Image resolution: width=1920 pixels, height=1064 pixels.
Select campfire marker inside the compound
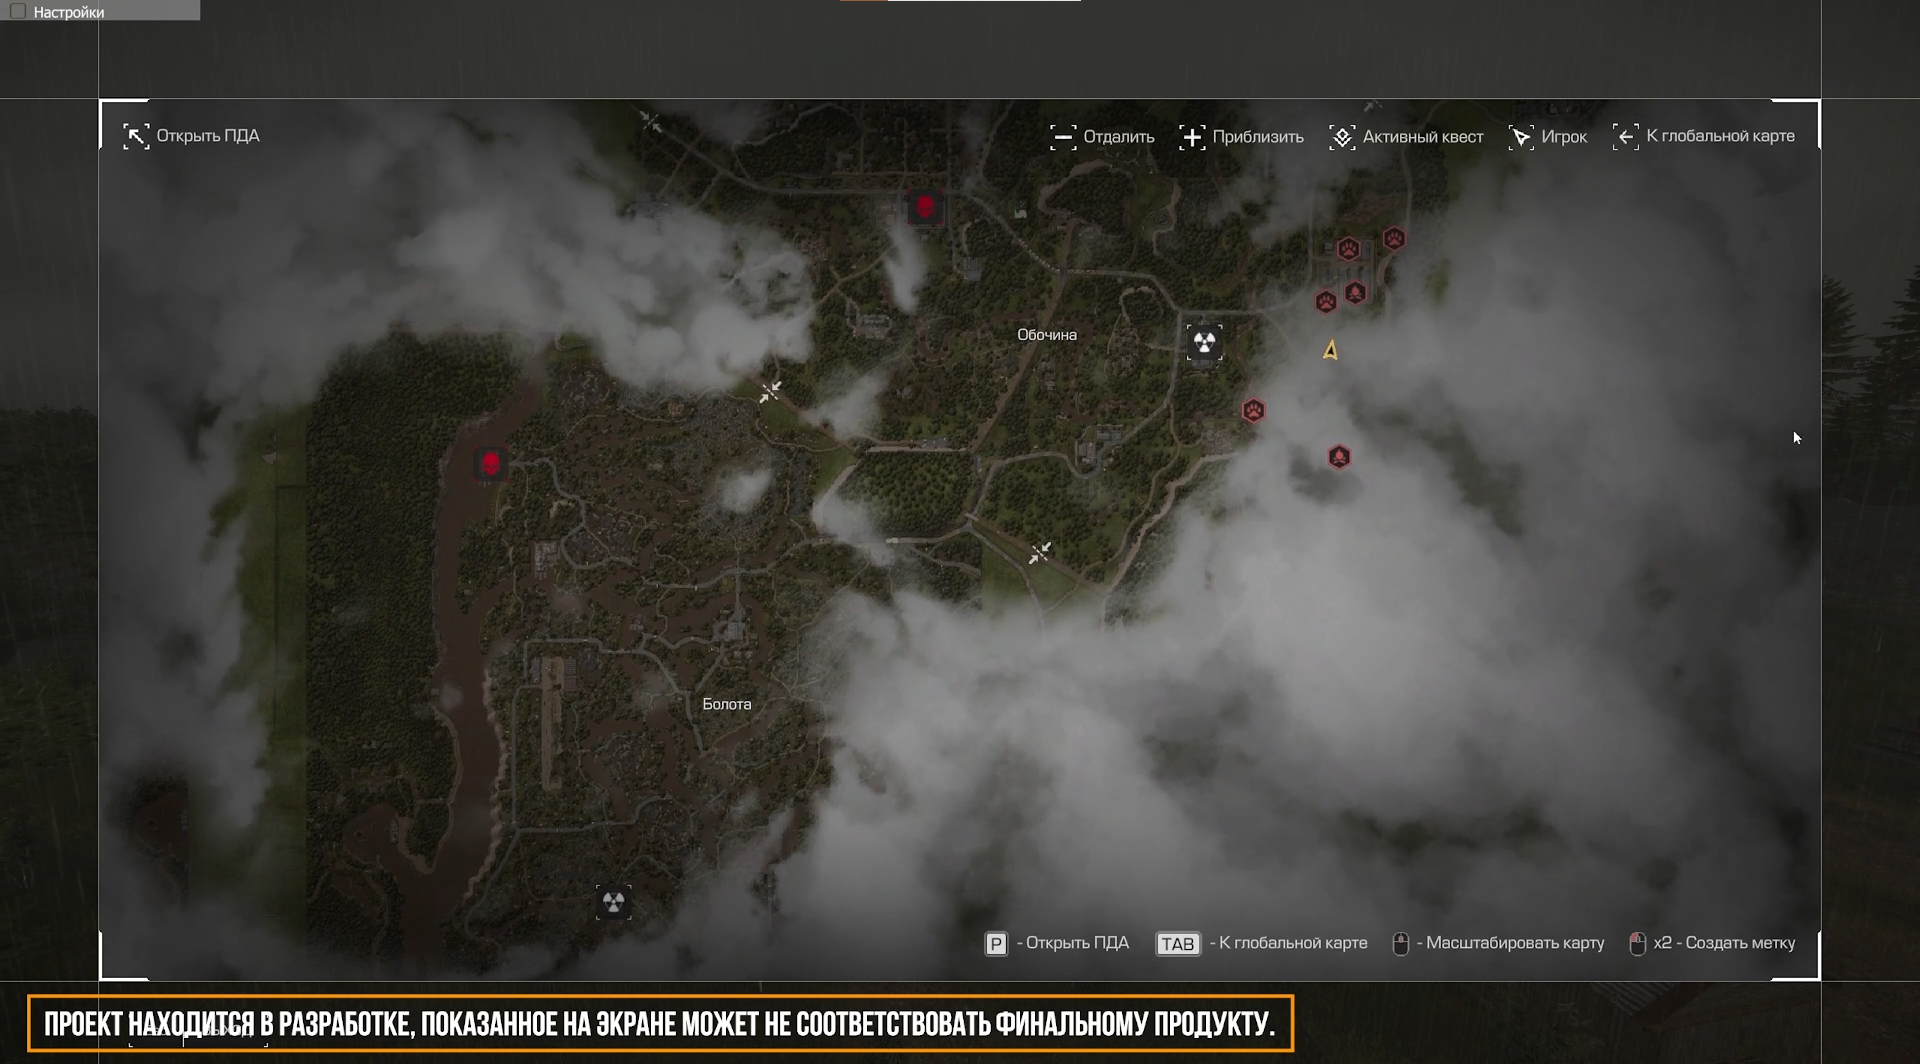point(1355,292)
